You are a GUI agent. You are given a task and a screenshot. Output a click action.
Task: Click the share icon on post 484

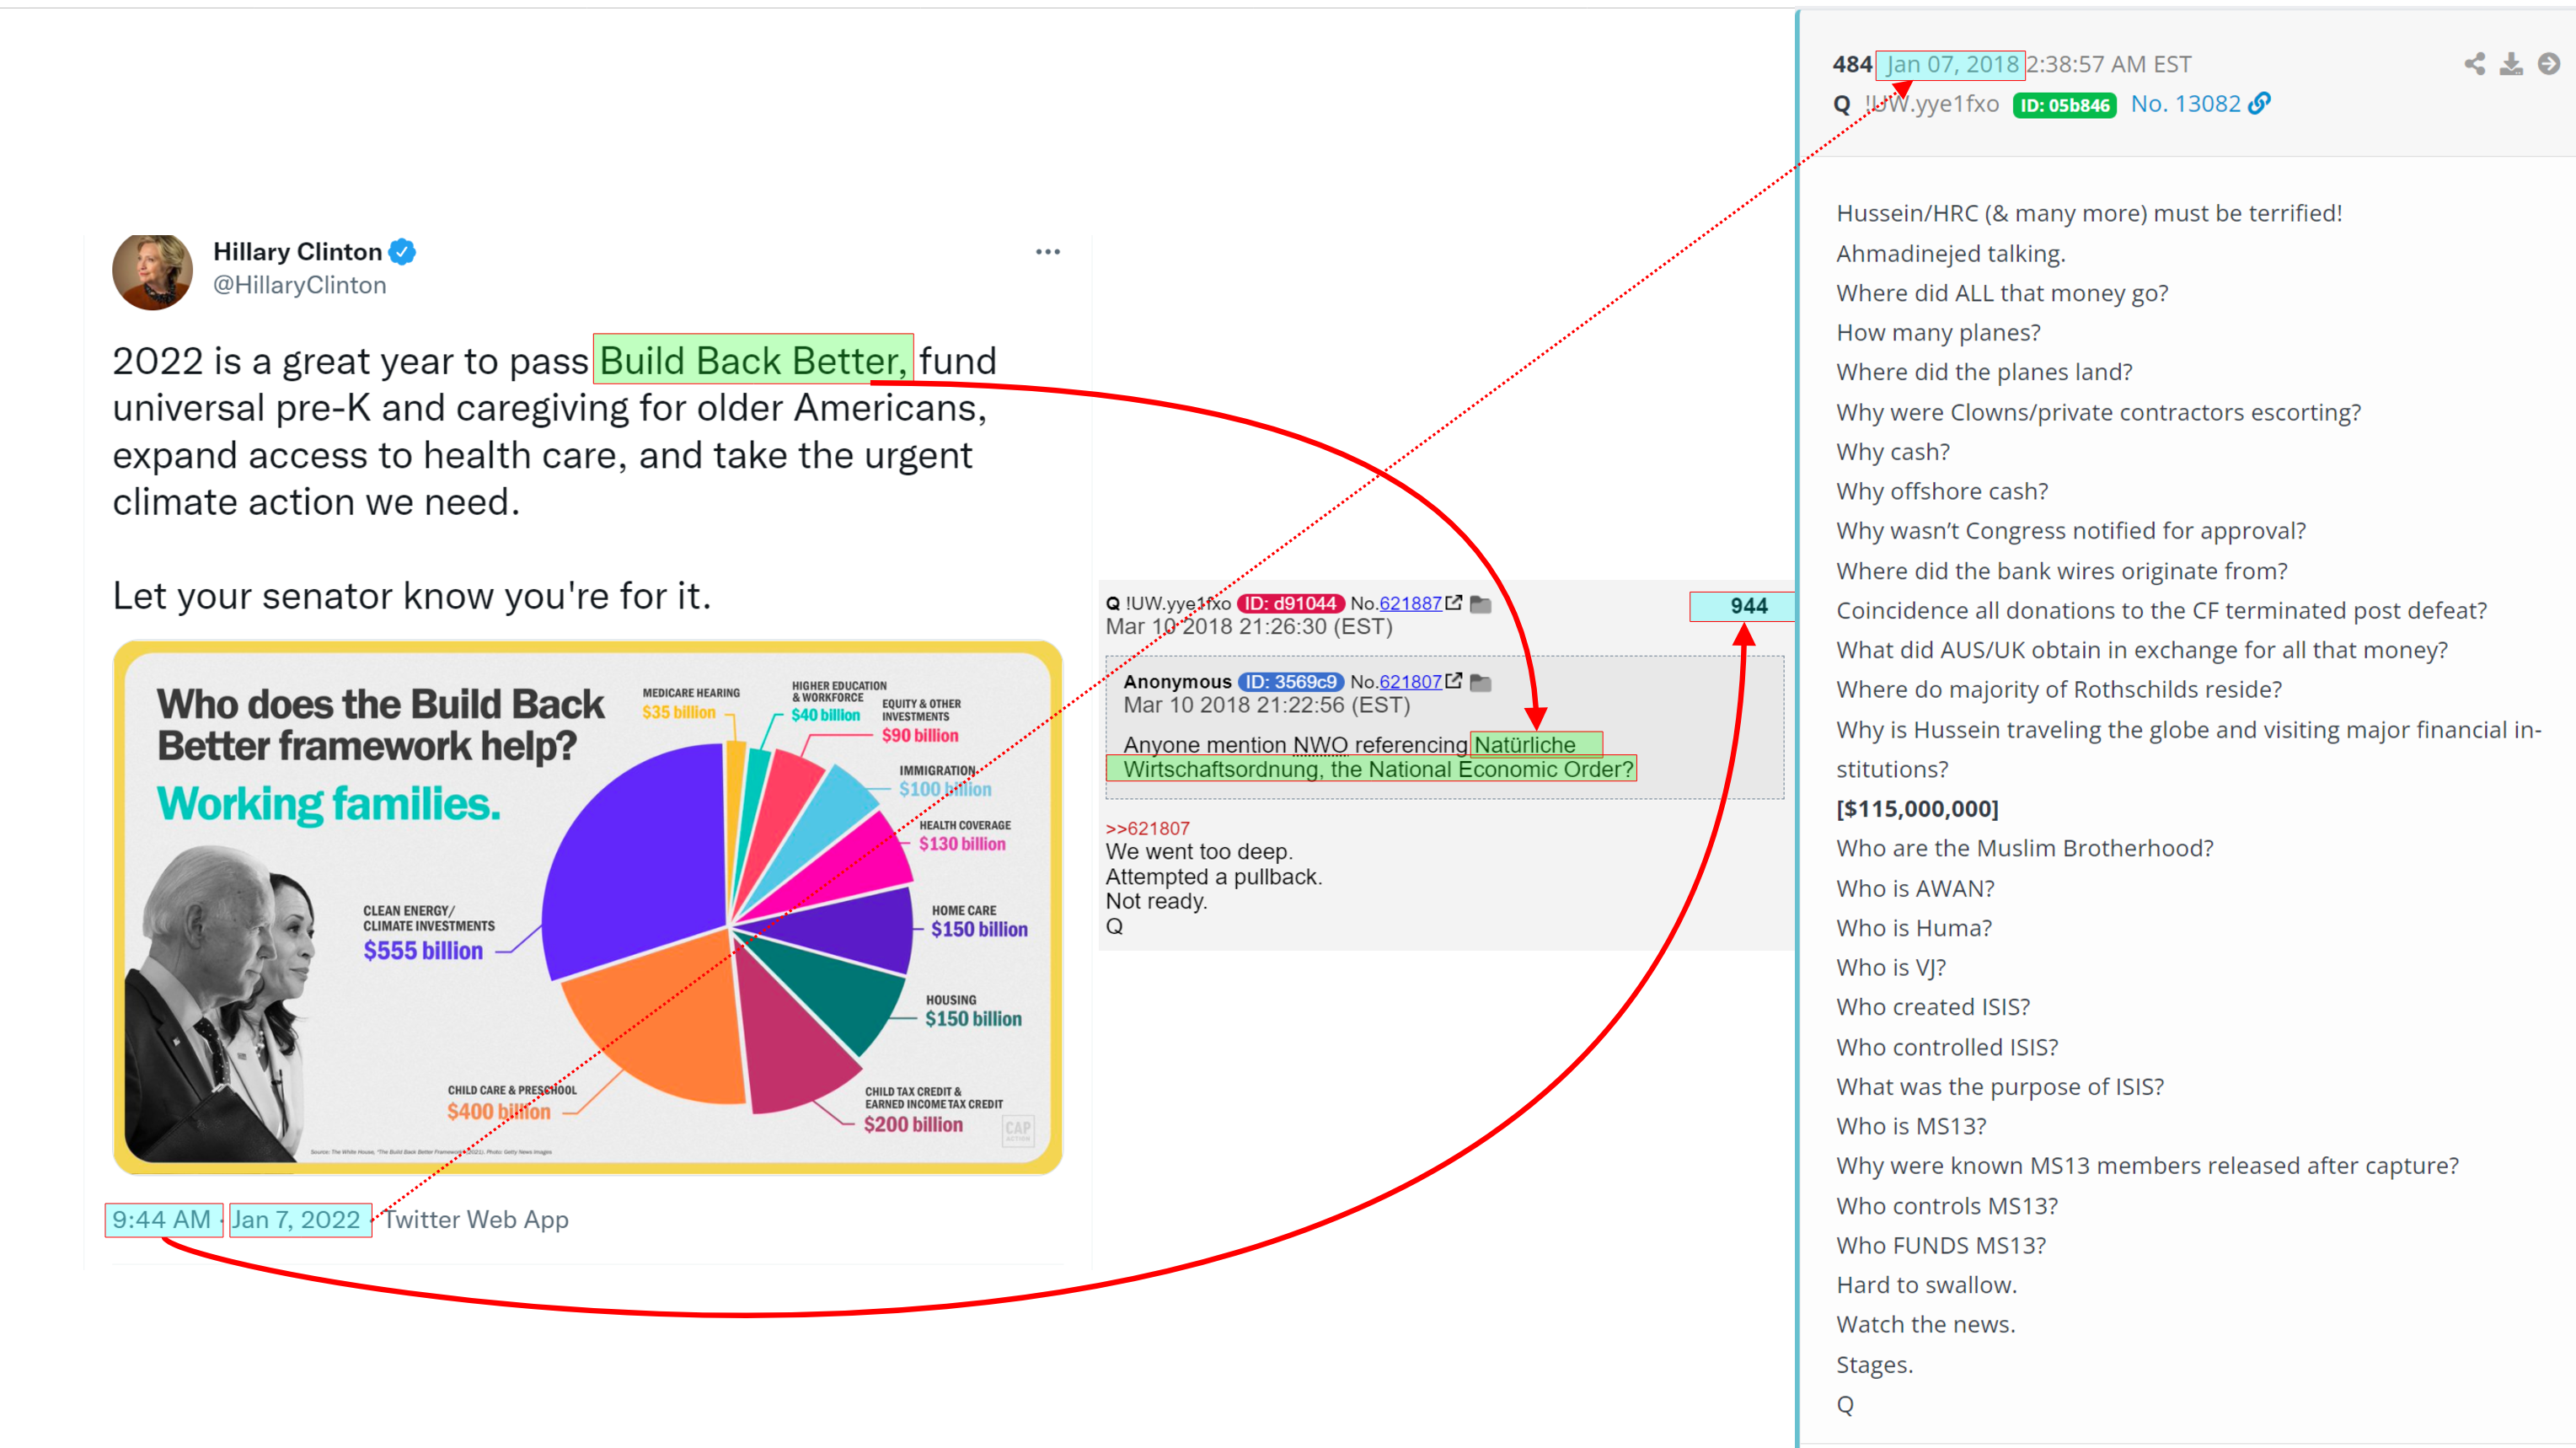(2474, 64)
